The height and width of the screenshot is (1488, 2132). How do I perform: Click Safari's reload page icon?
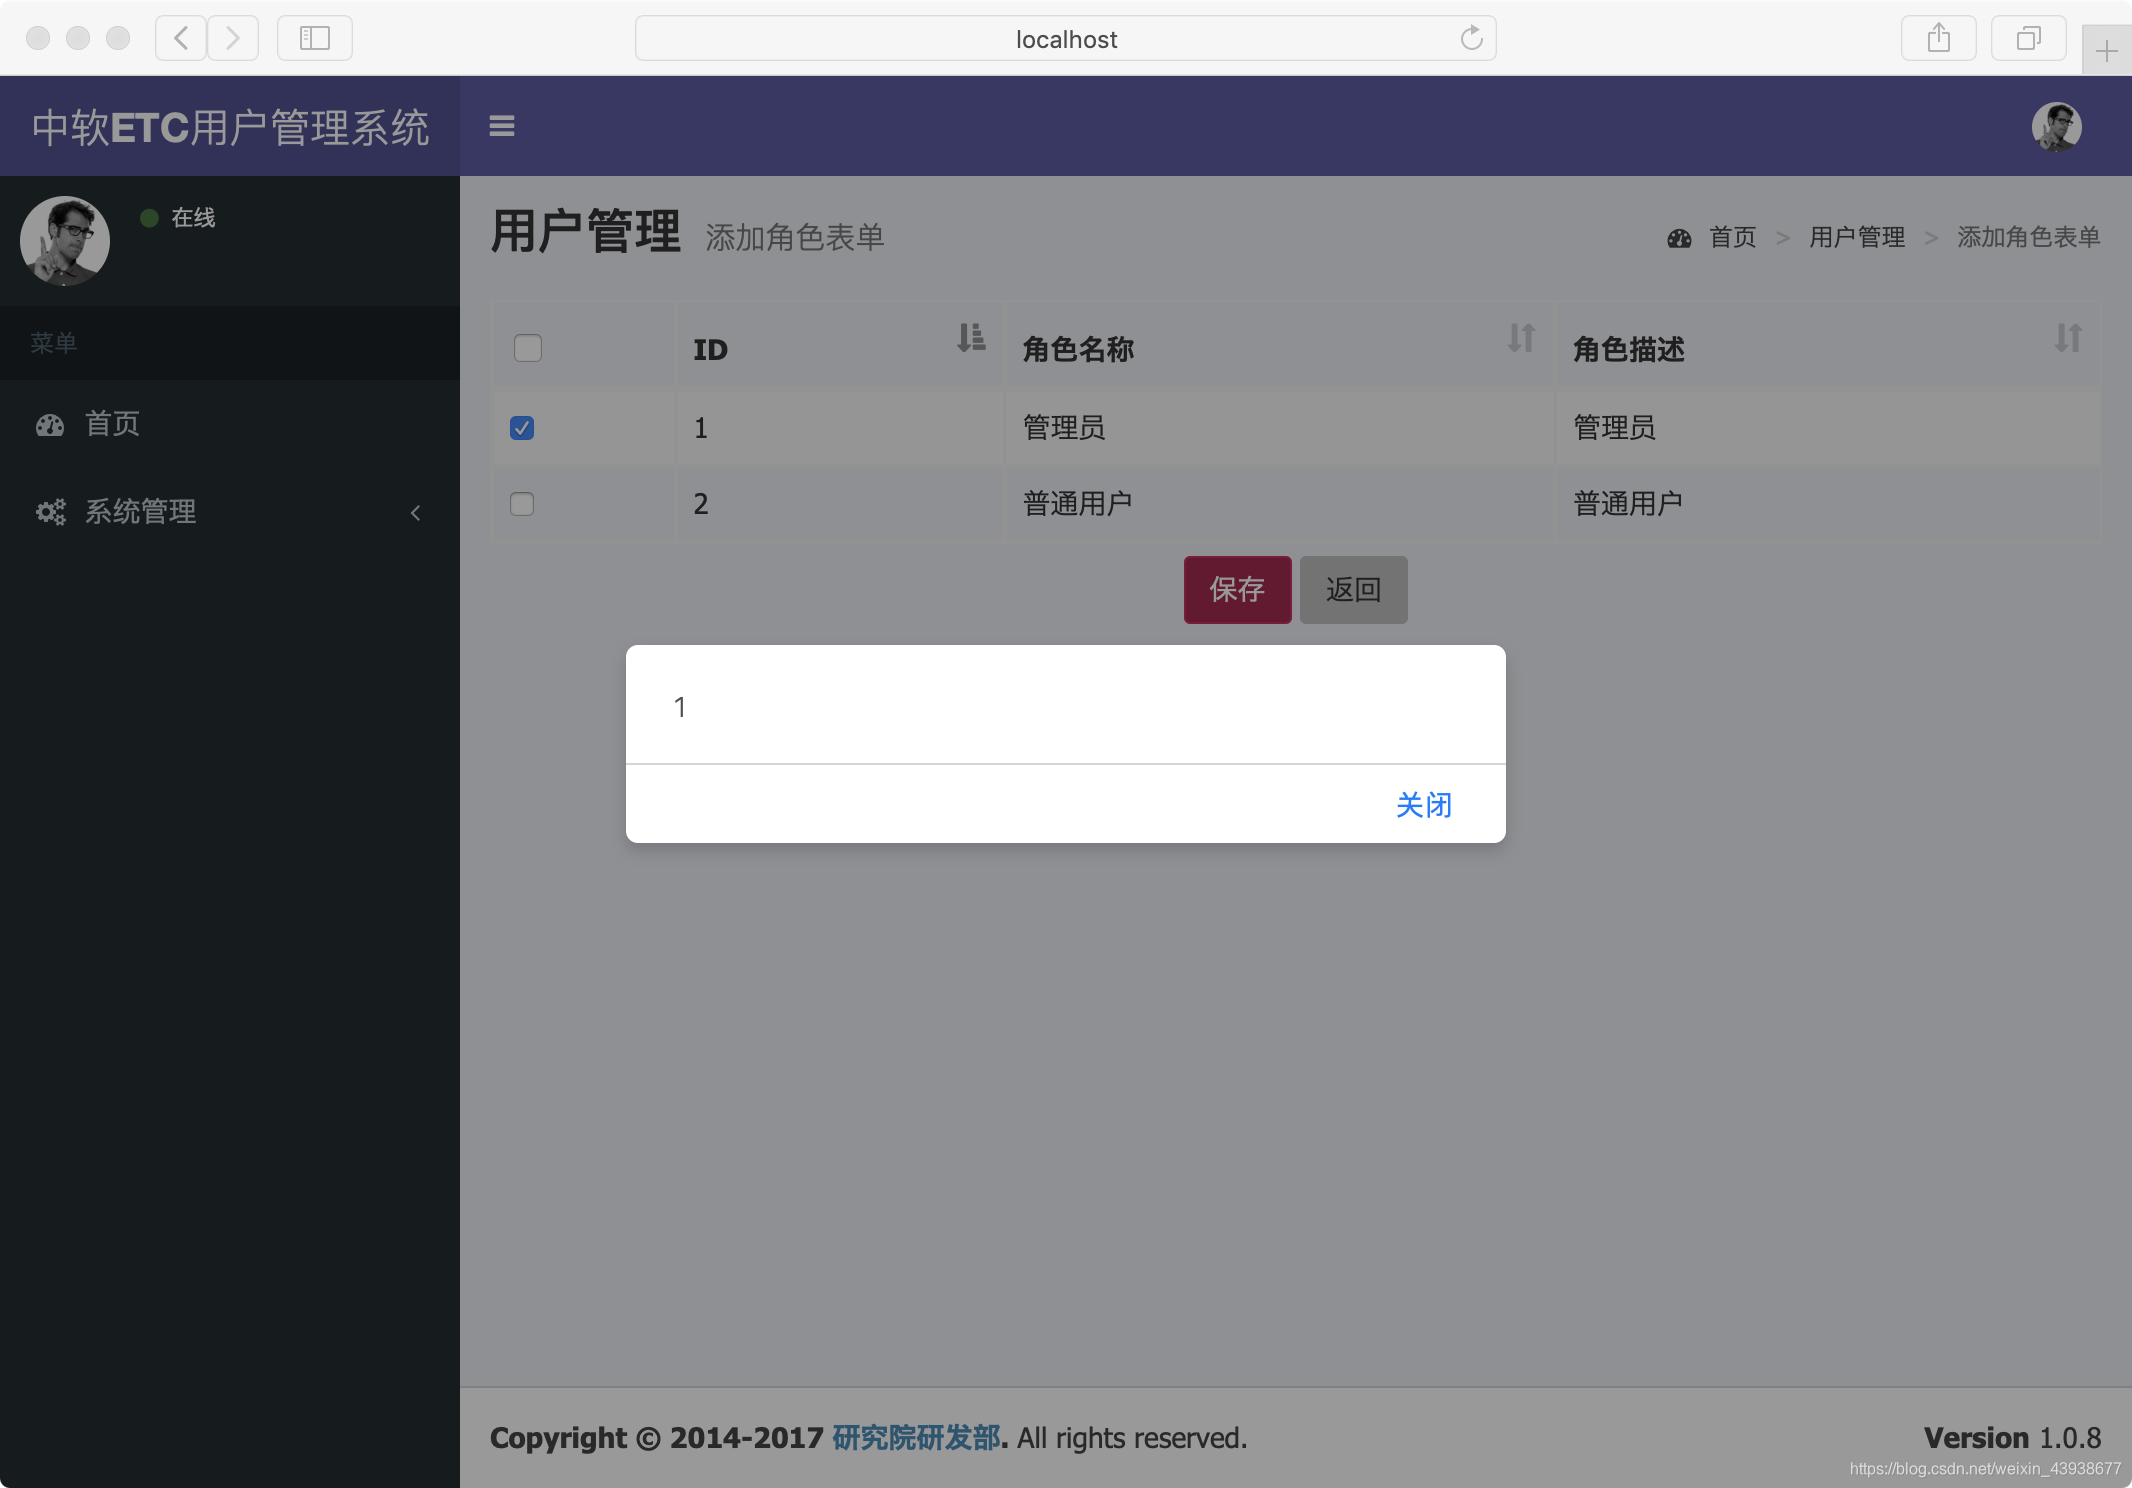[1471, 38]
